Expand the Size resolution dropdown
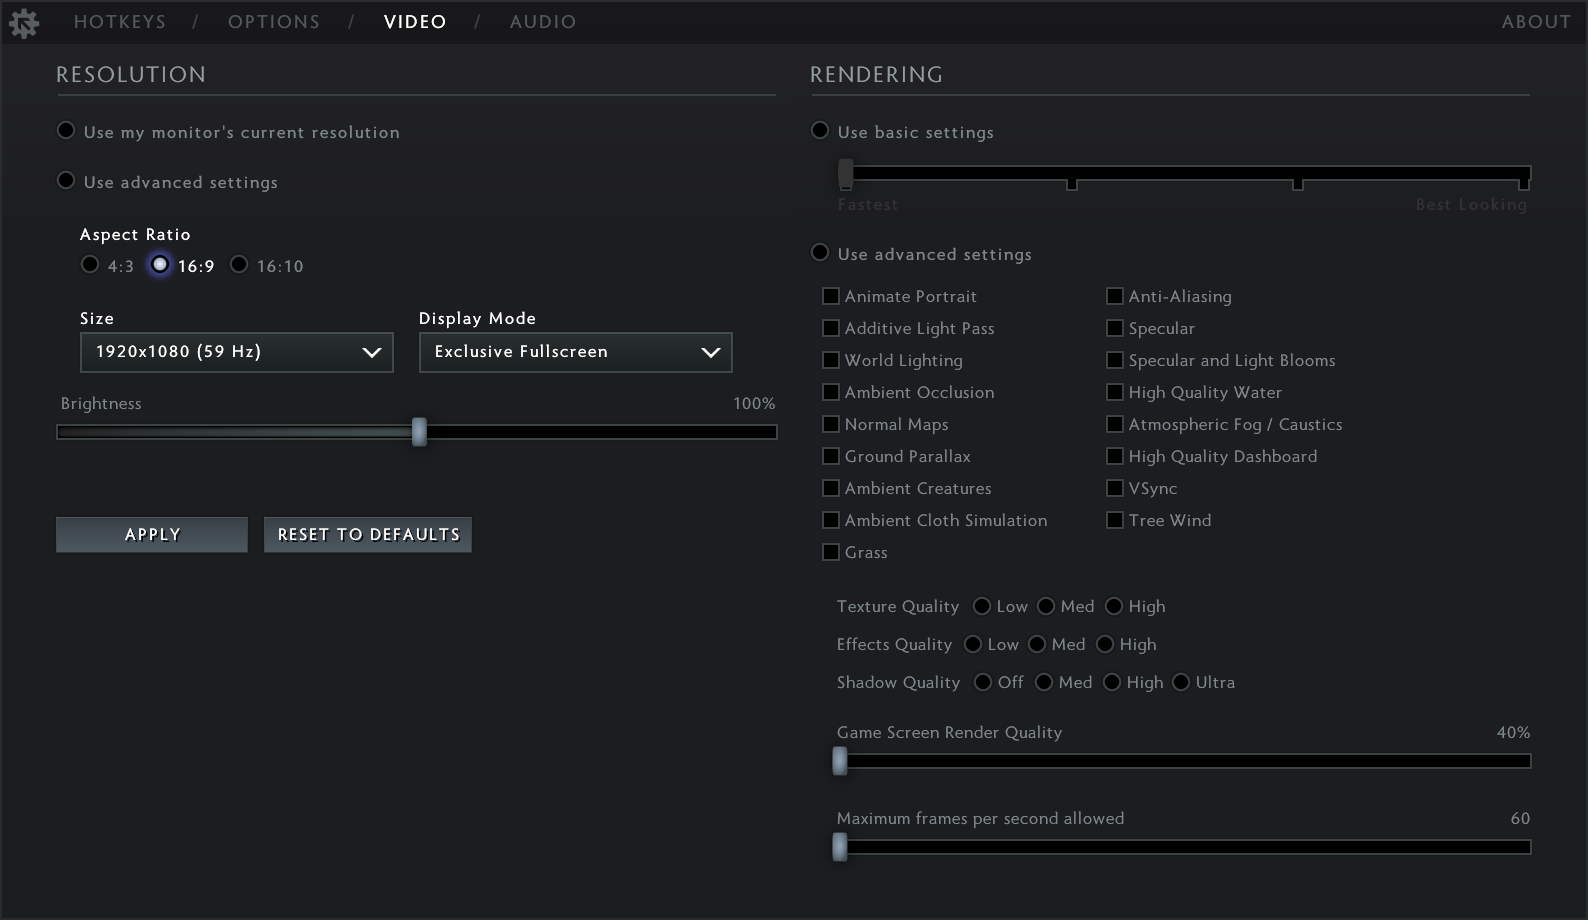The height and width of the screenshot is (920, 1588). (x=237, y=352)
